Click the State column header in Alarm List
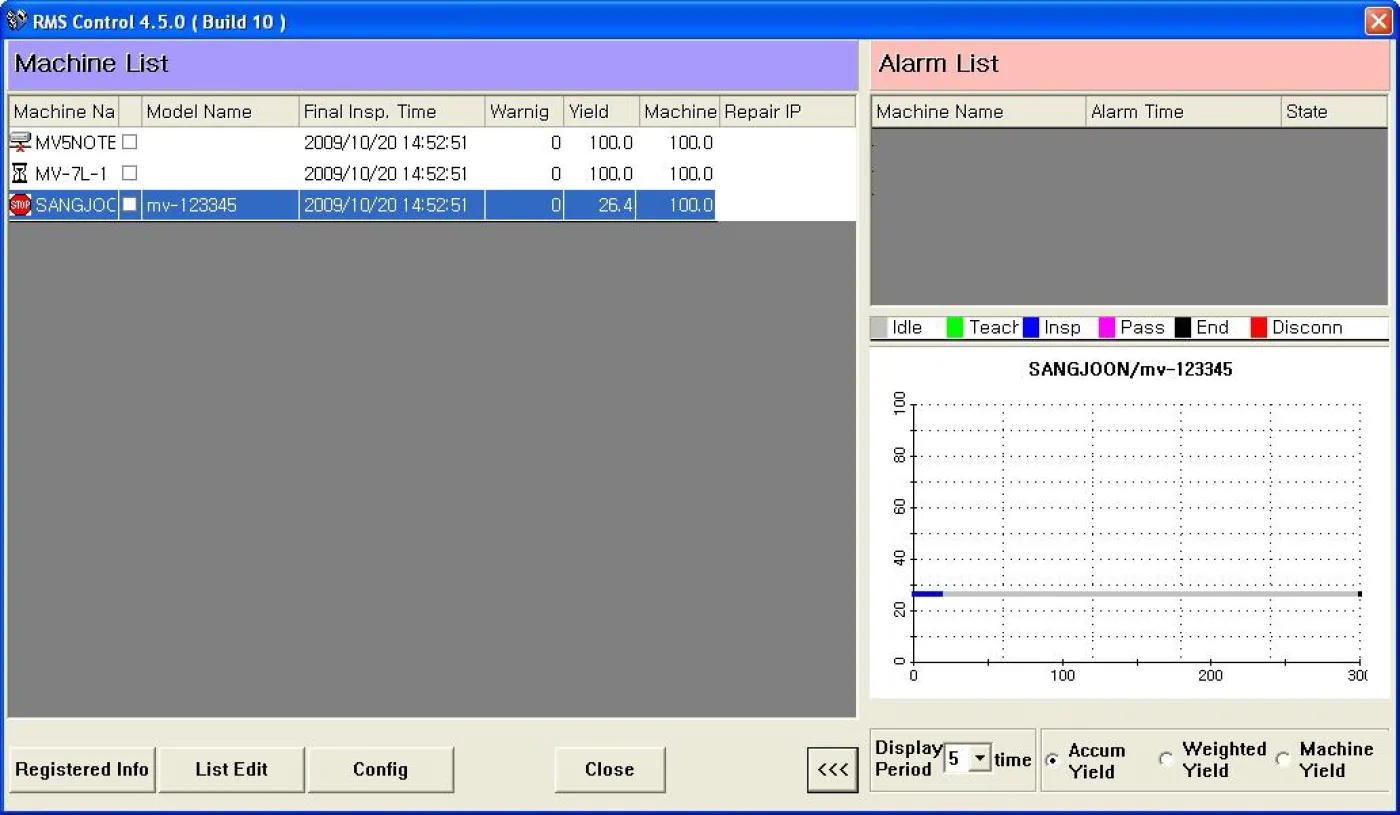Viewport: 1400px width, 815px height. 1334,111
